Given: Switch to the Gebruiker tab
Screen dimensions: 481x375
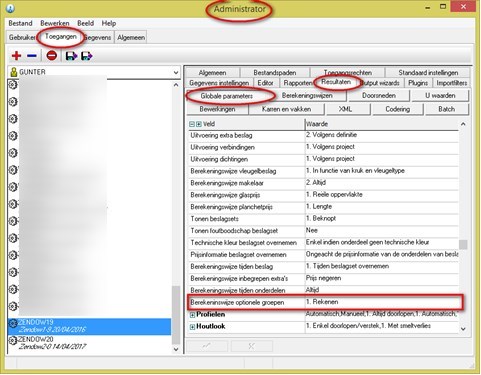Looking at the screenshot, I should (22, 37).
